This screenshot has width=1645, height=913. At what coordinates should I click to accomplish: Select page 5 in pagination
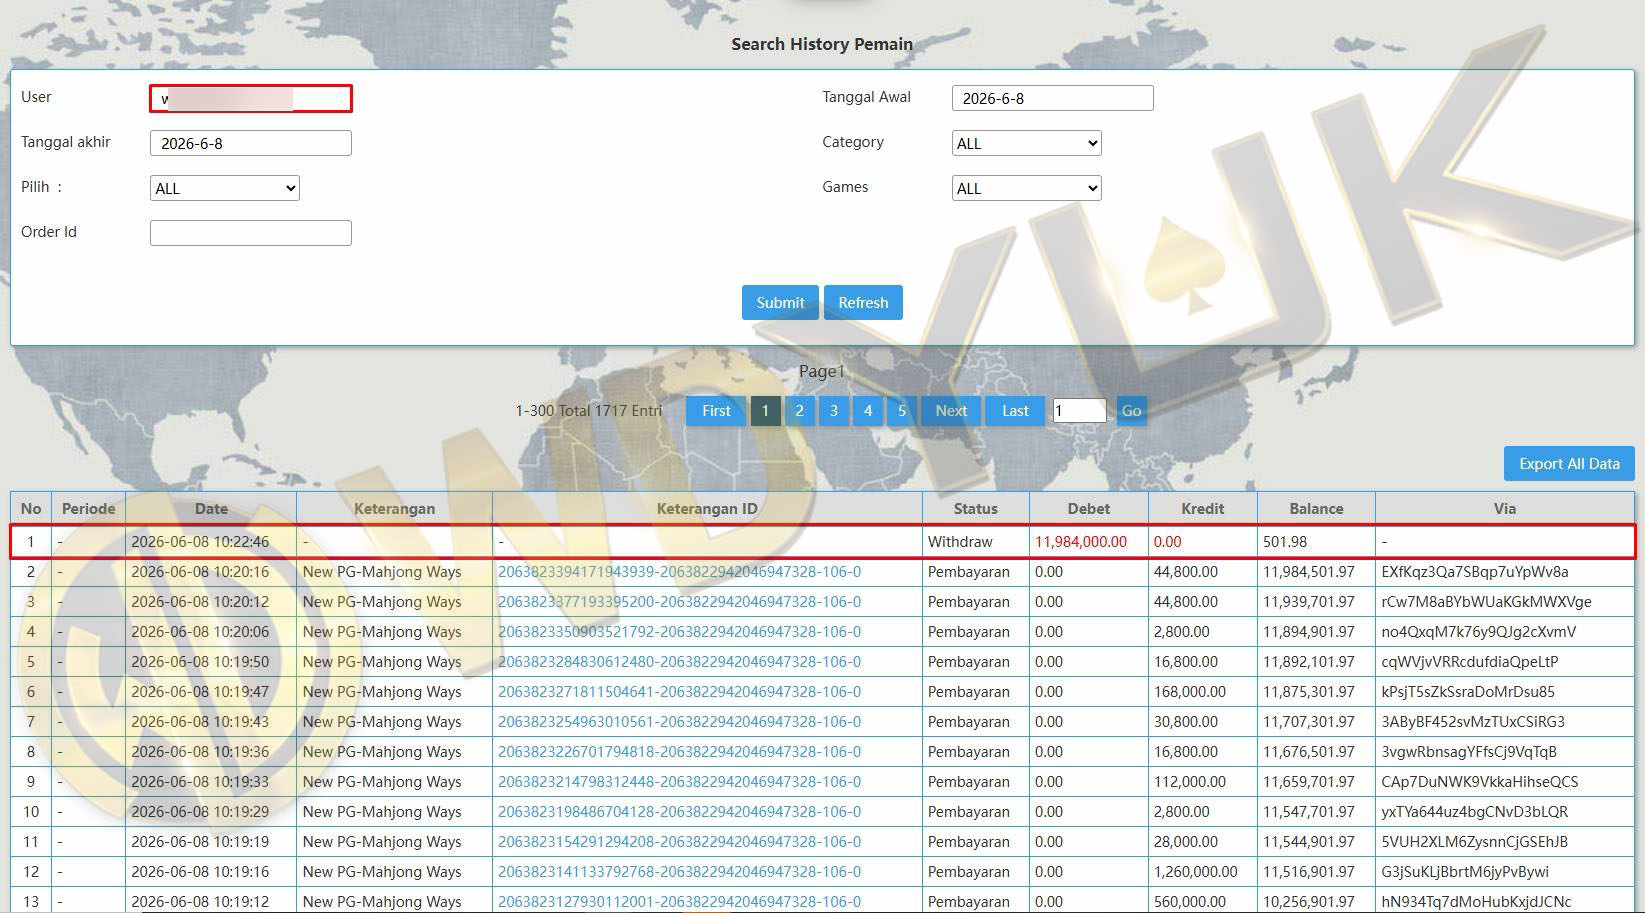[901, 411]
